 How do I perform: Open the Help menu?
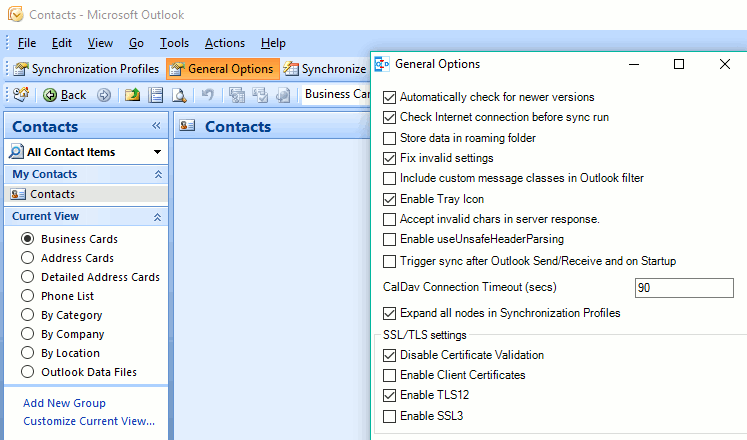273,43
